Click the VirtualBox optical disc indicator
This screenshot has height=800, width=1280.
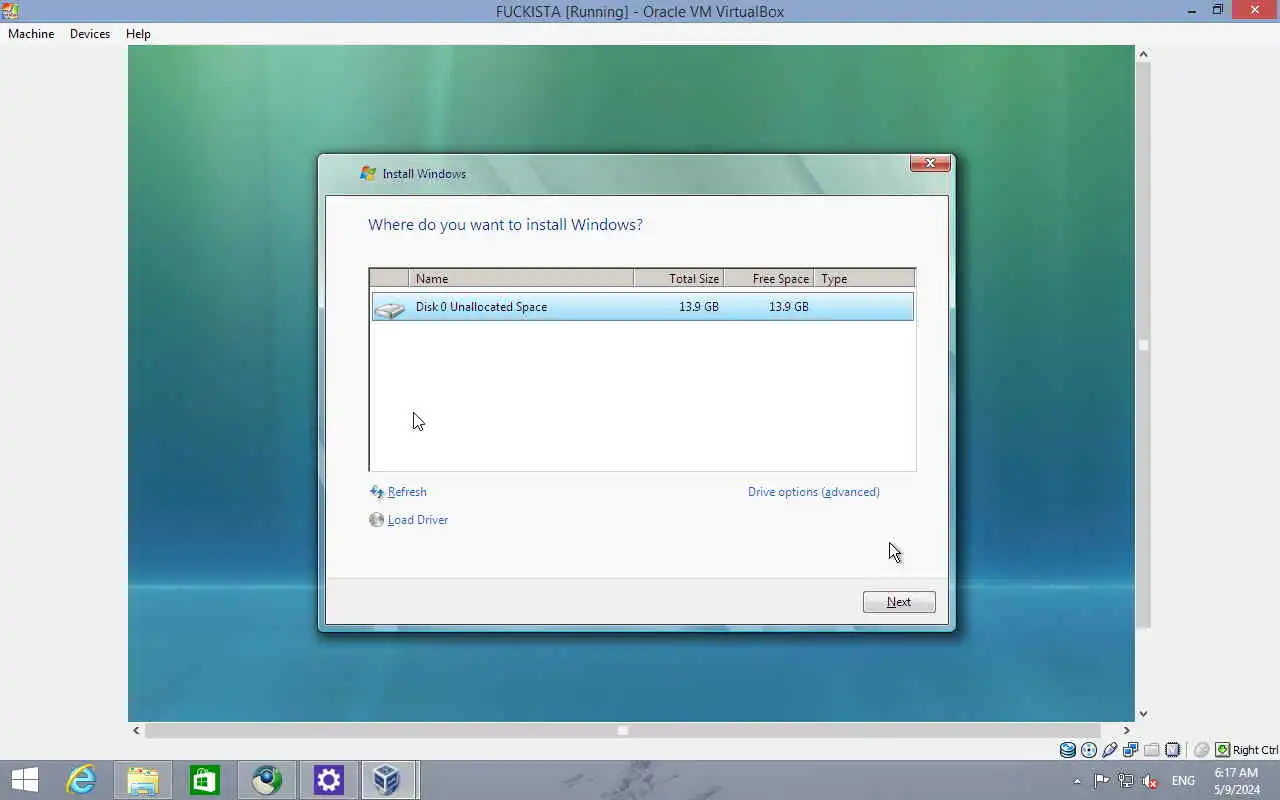click(1089, 750)
